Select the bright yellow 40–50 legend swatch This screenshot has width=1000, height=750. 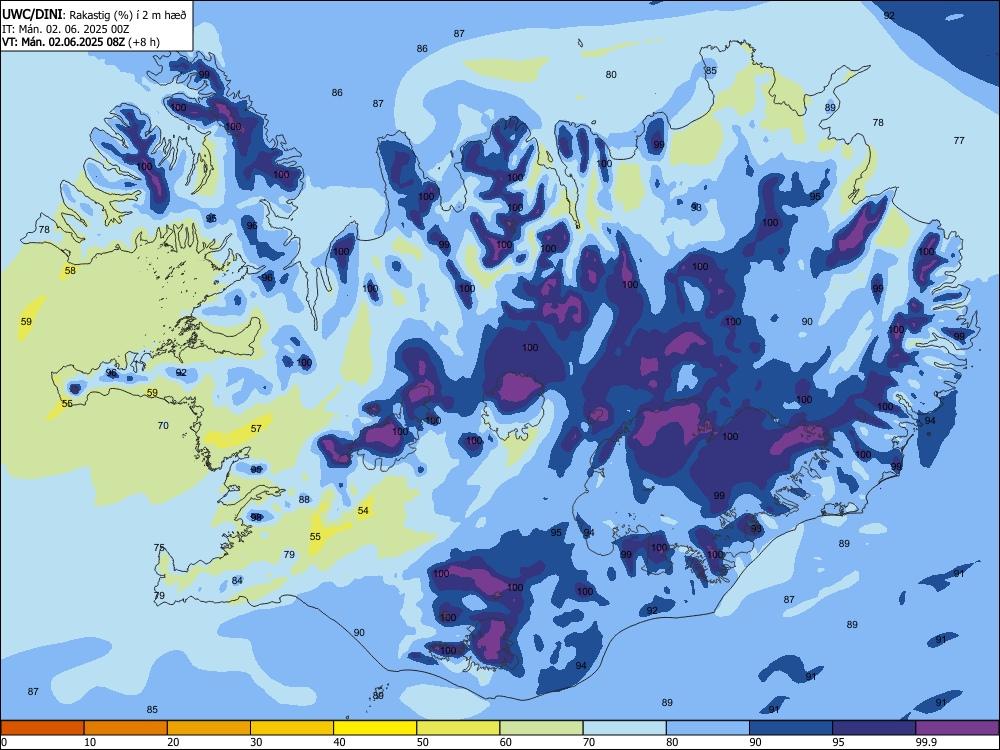point(375,728)
